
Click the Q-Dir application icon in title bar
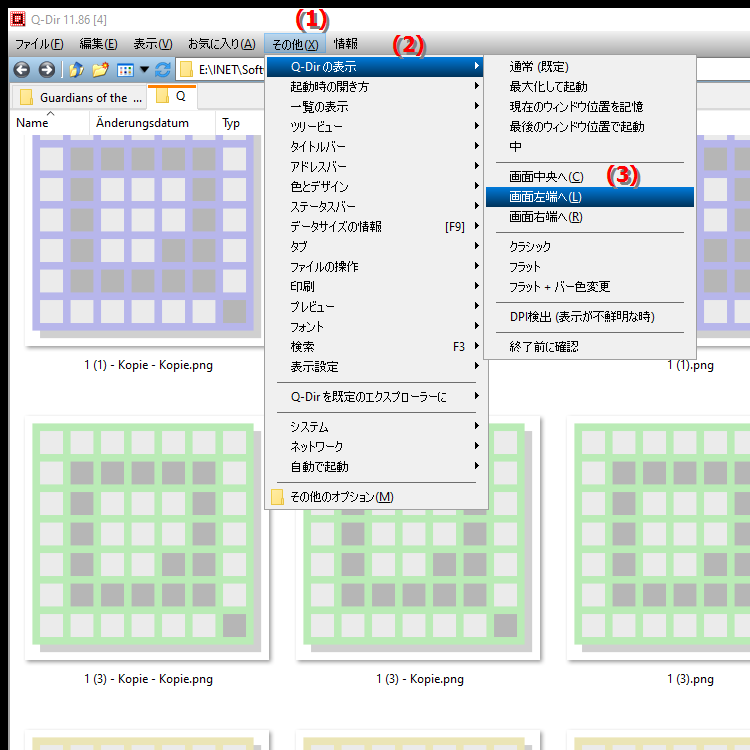tap(18, 20)
